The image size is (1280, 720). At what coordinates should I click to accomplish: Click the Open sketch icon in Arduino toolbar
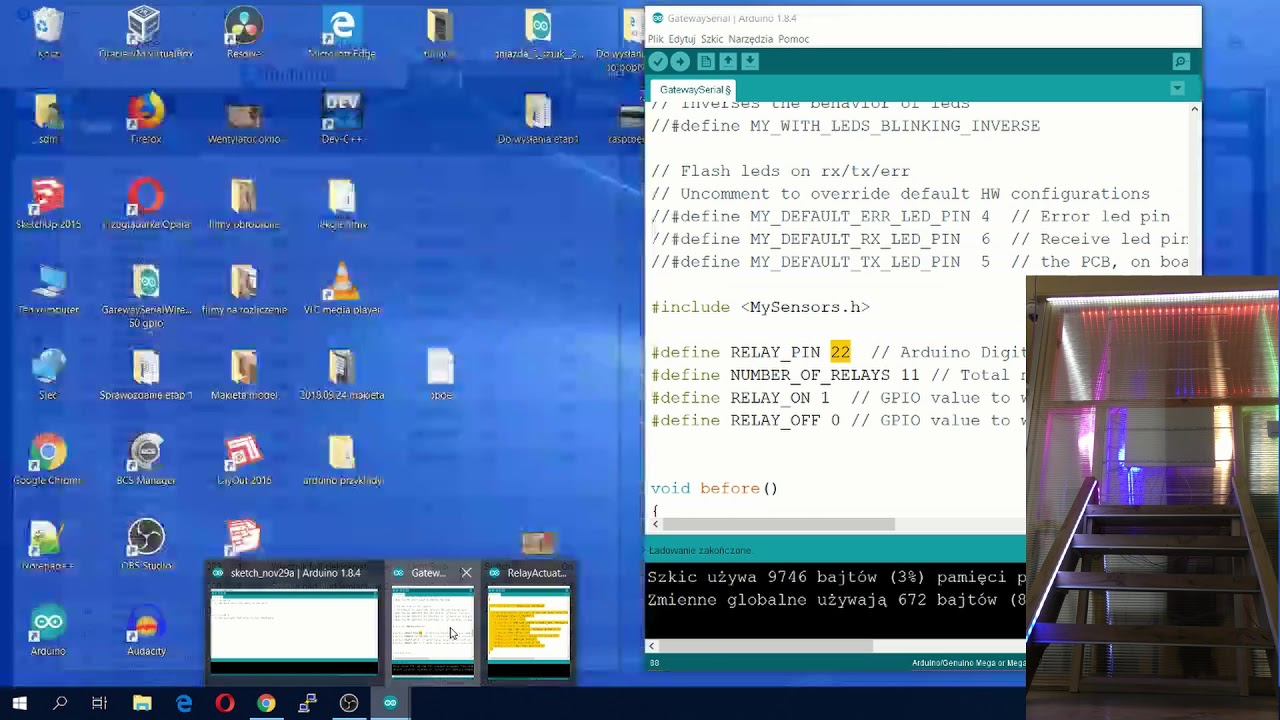[728, 62]
